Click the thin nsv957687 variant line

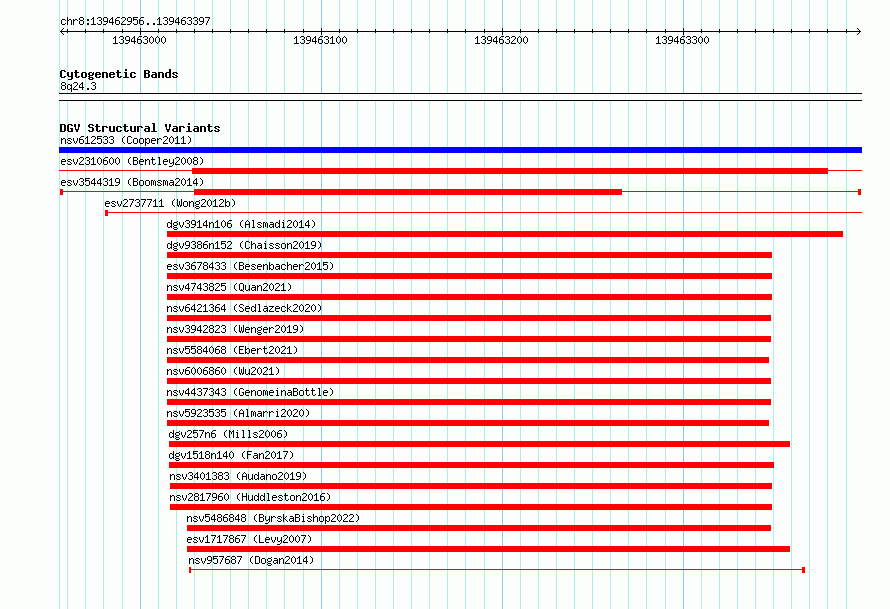click(497, 570)
